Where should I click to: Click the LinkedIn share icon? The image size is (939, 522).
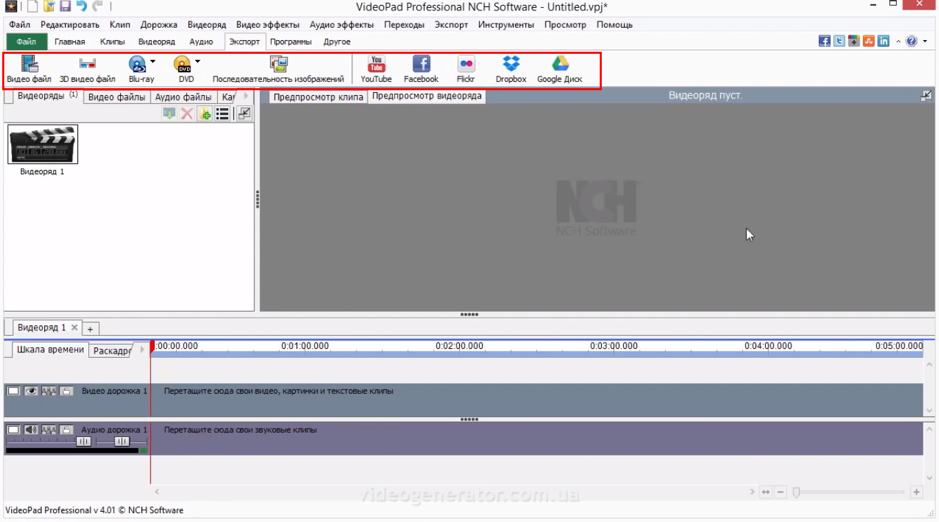883,41
